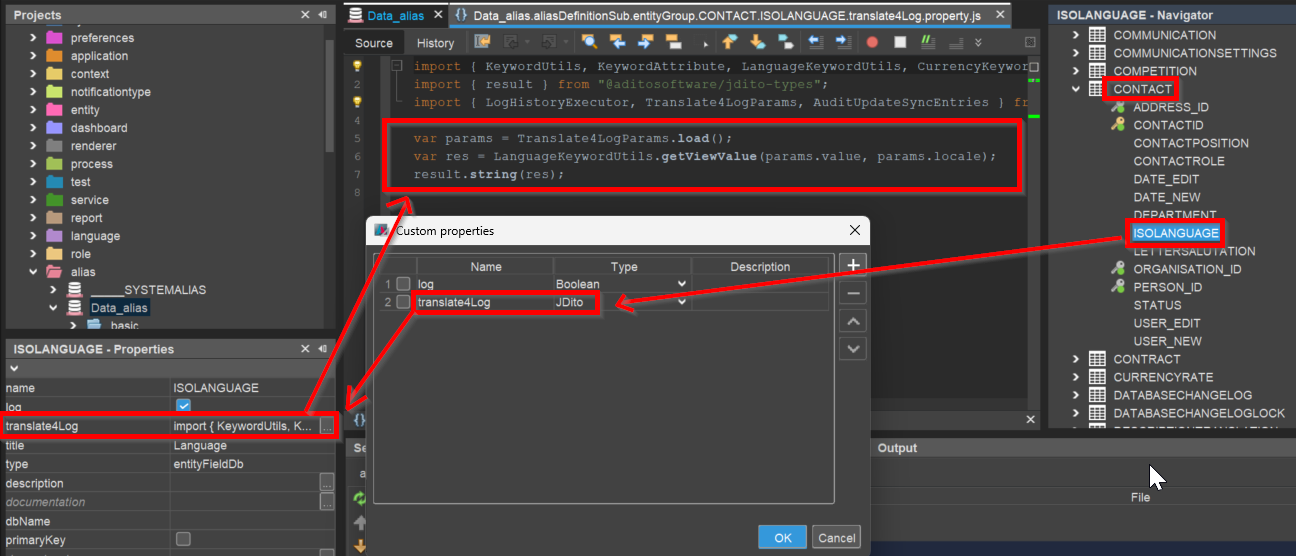This screenshot has height=556, width=1296.
Task: Open description editor ellipsis button
Action: (327, 483)
